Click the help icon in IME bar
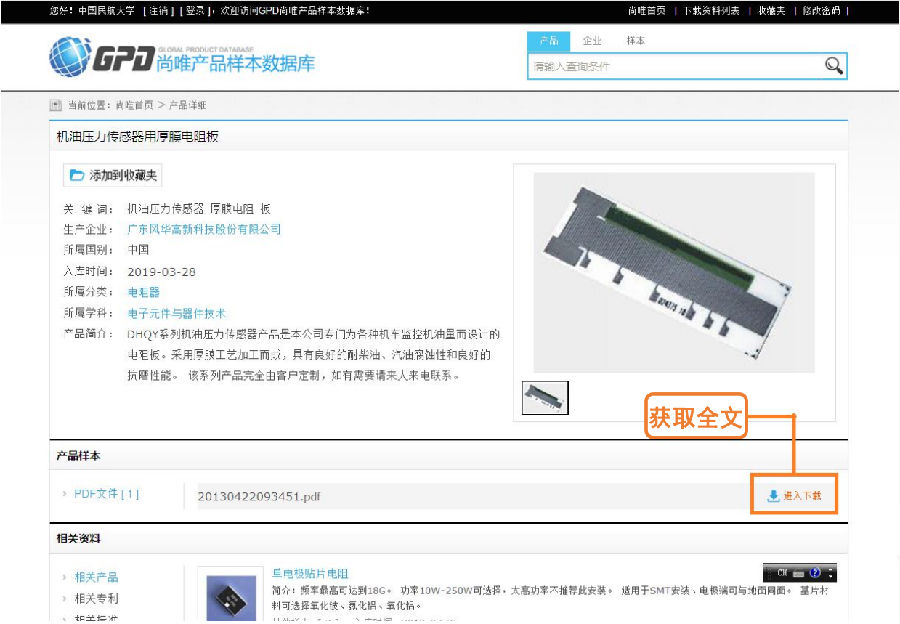 tap(815, 573)
